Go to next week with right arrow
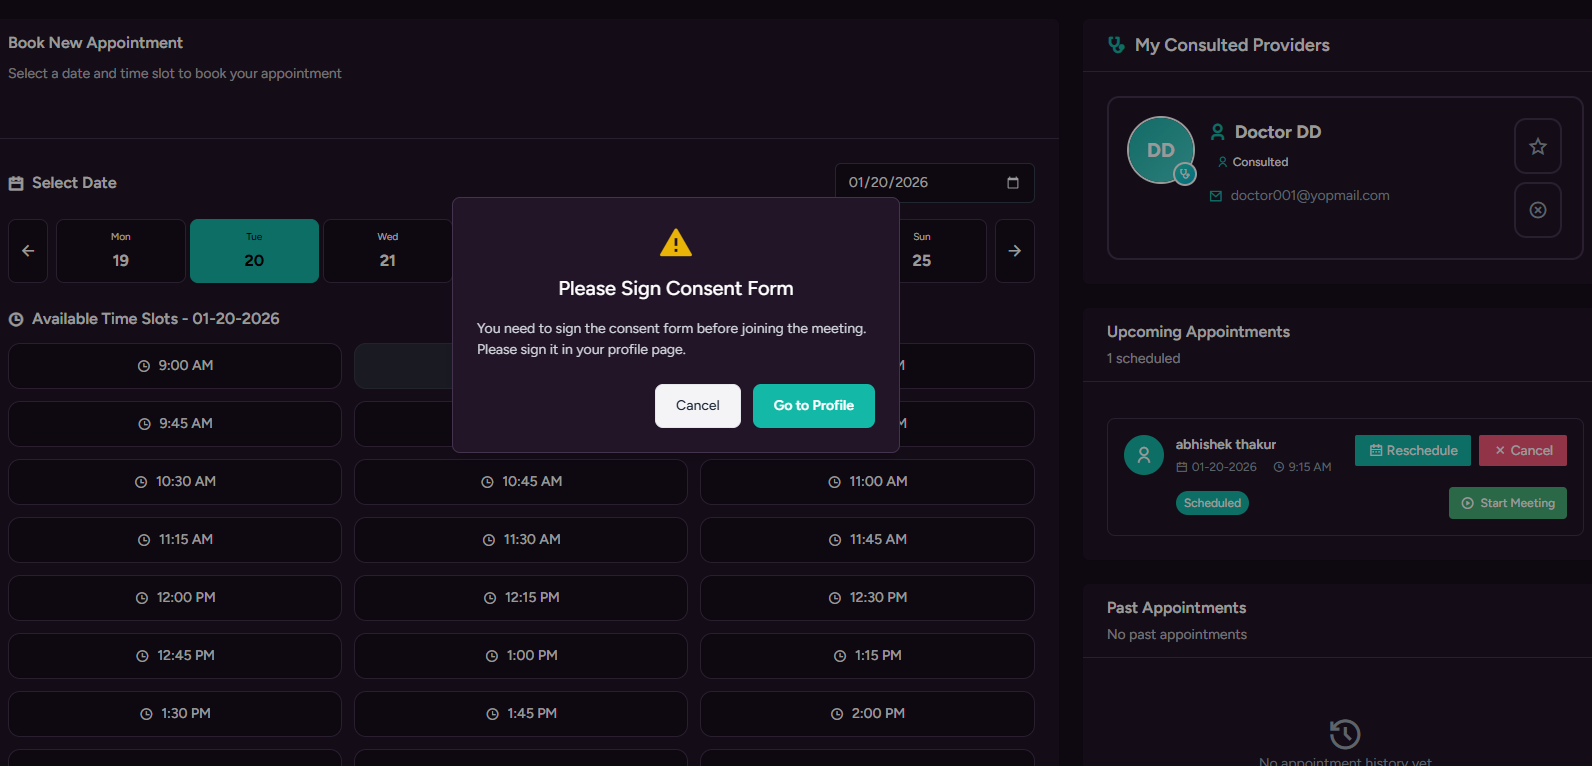The width and height of the screenshot is (1592, 766). click(1014, 251)
